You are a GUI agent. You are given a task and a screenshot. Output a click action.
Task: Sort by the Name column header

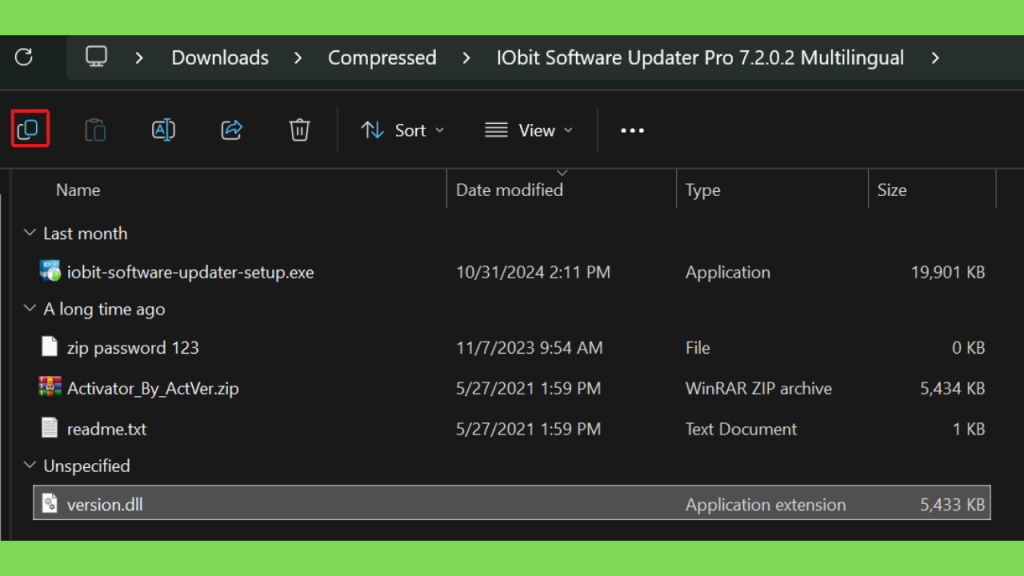point(78,190)
